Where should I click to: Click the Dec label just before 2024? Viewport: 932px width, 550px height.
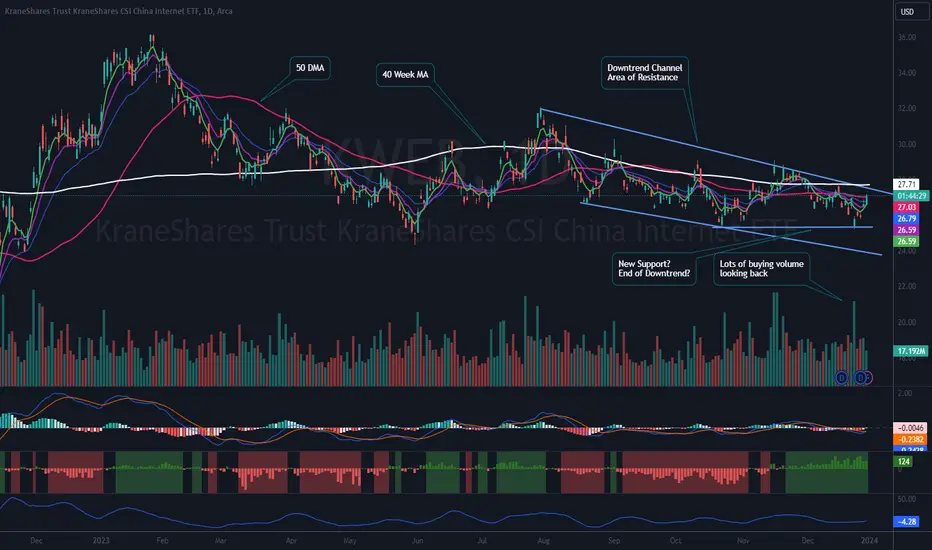pos(807,540)
